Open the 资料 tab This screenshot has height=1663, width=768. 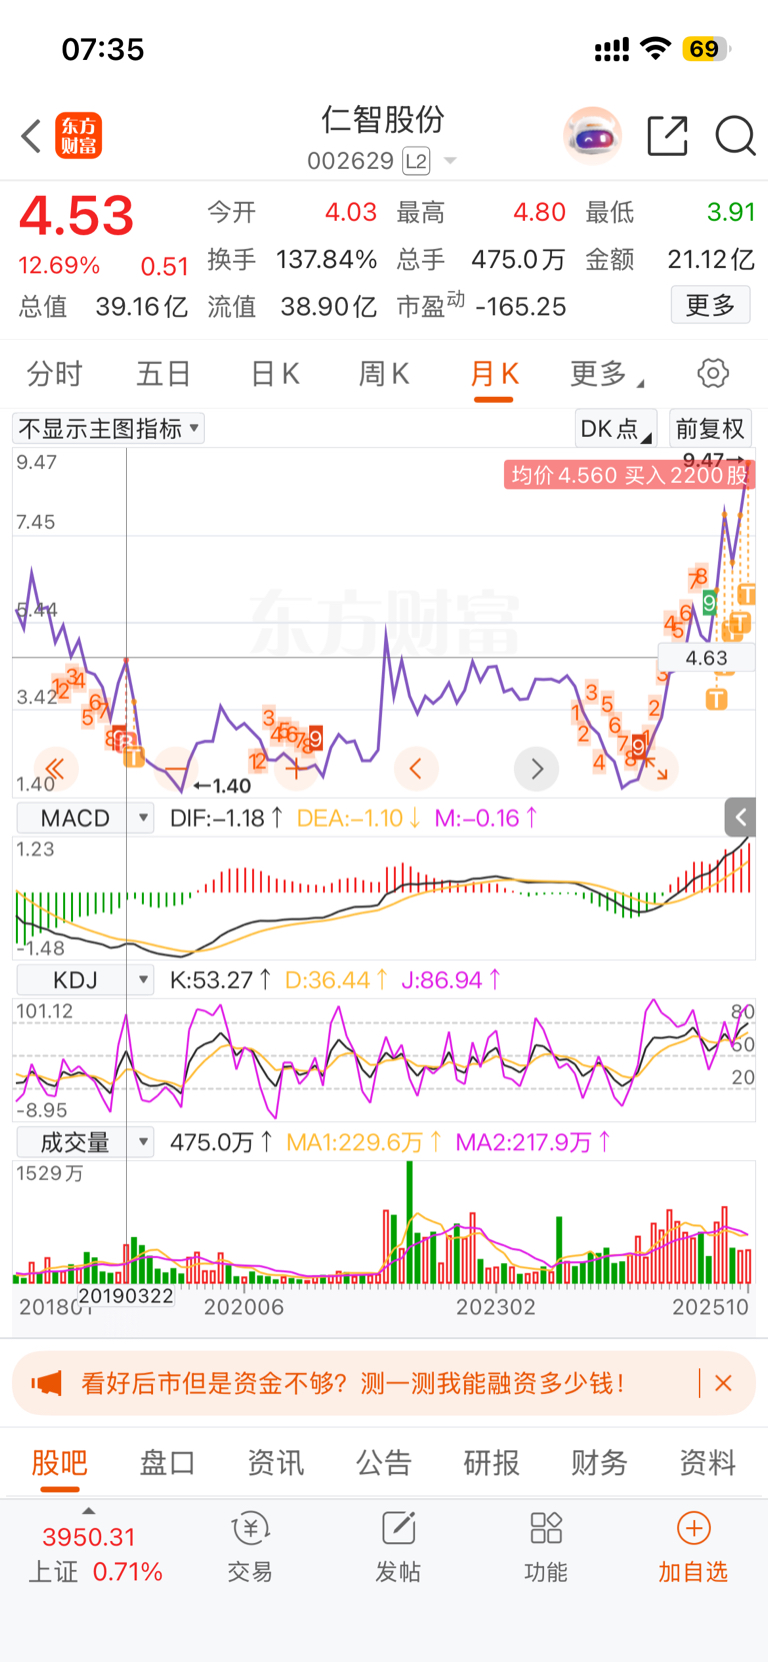[x=707, y=1463]
